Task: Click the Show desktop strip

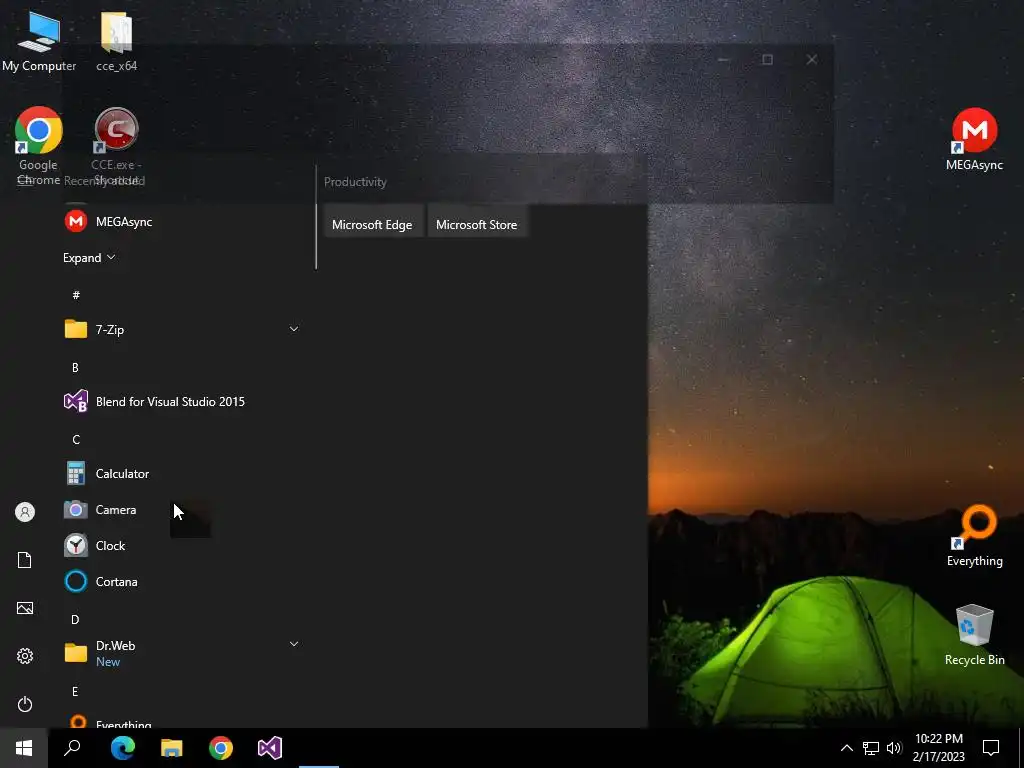Action: [1021, 748]
